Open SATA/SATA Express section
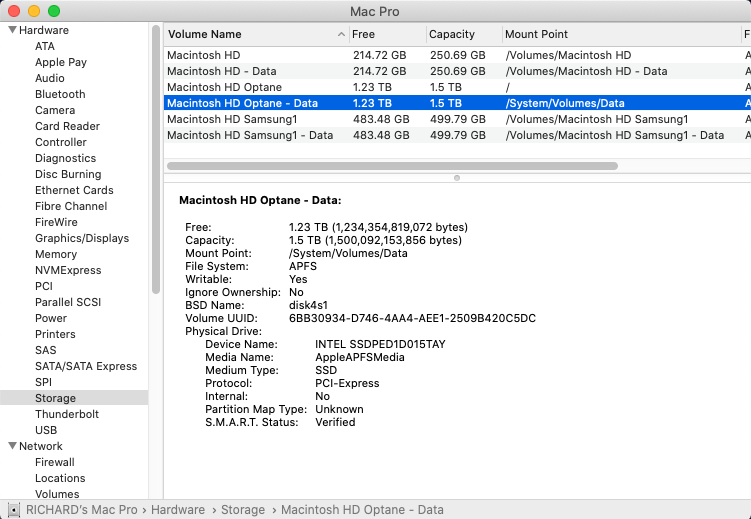 pos(86,366)
